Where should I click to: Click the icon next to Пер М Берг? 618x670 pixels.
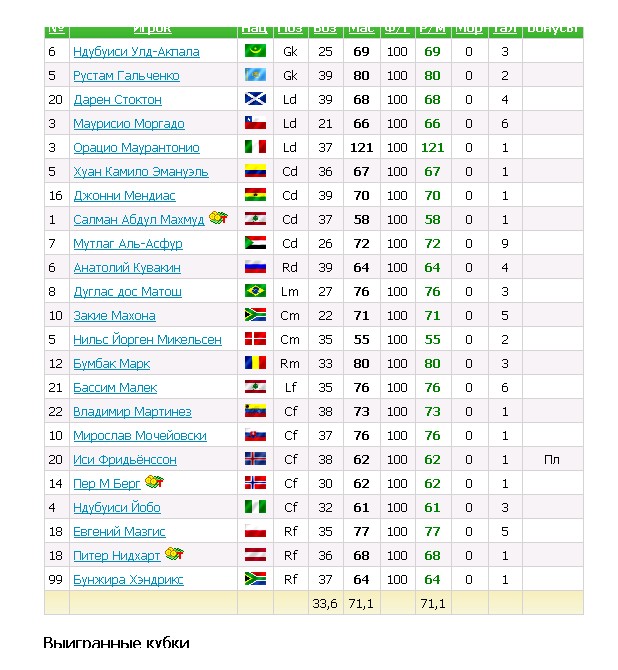click(x=153, y=482)
